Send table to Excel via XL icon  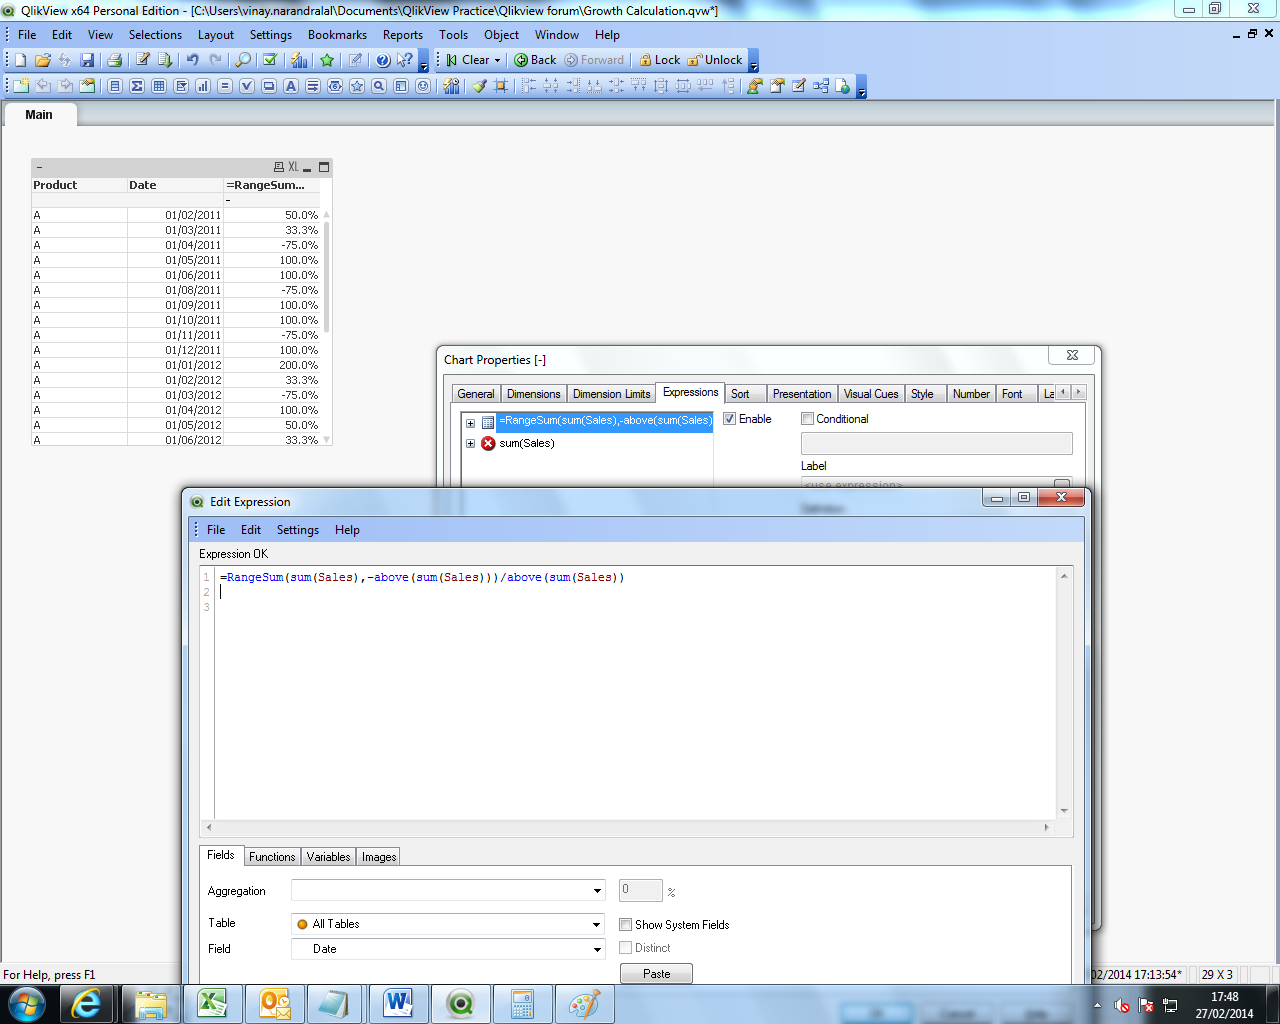coord(293,167)
